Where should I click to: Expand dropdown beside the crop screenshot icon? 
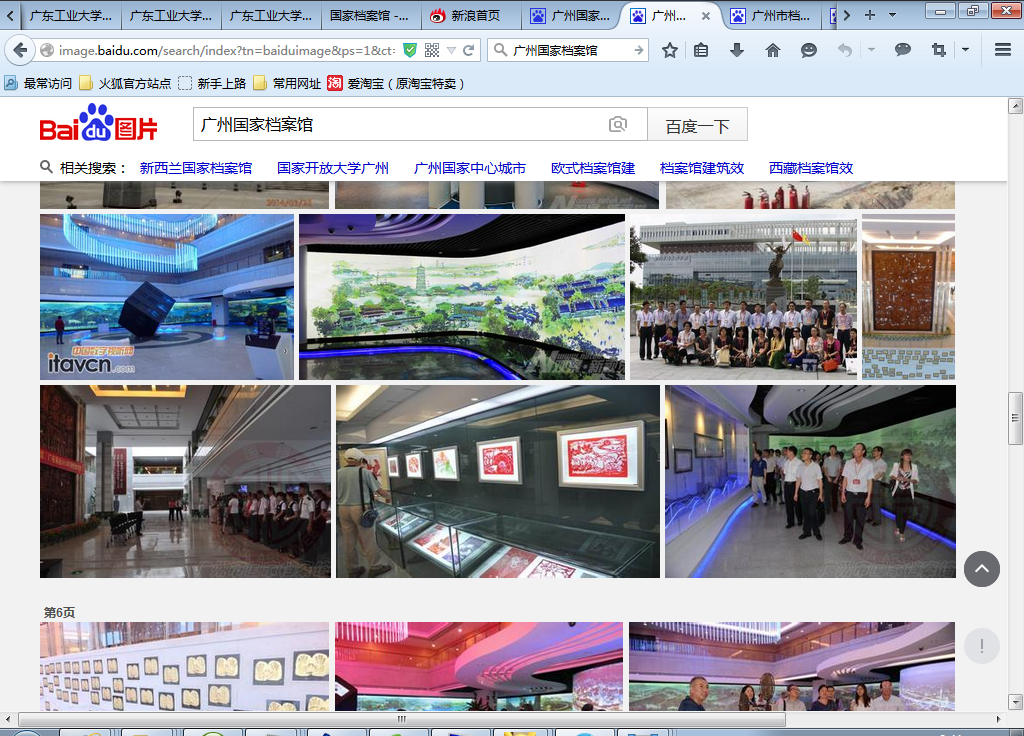click(965, 50)
